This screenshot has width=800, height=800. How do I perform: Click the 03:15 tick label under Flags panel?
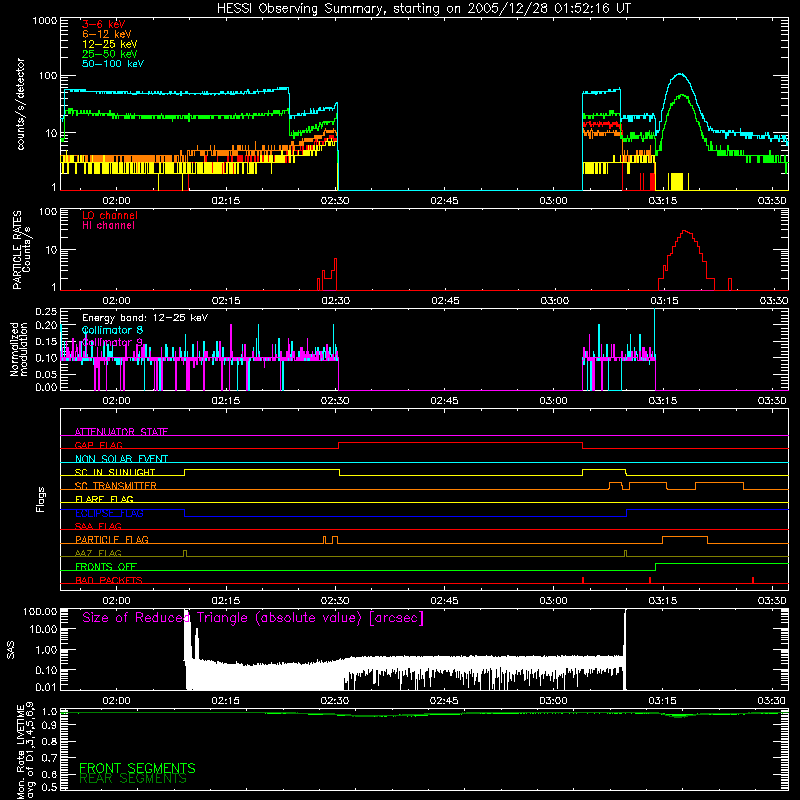point(663,601)
